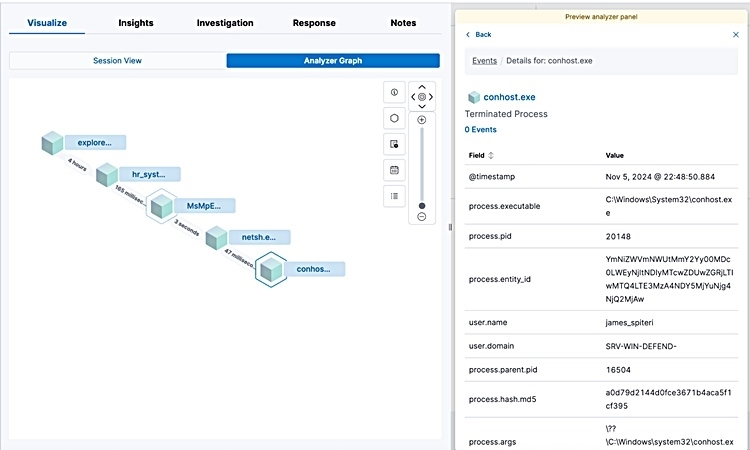Image resolution: width=750 pixels, height=450 pixels.
Task: Select the conhos... process node cube
Action: coord(271,269)
